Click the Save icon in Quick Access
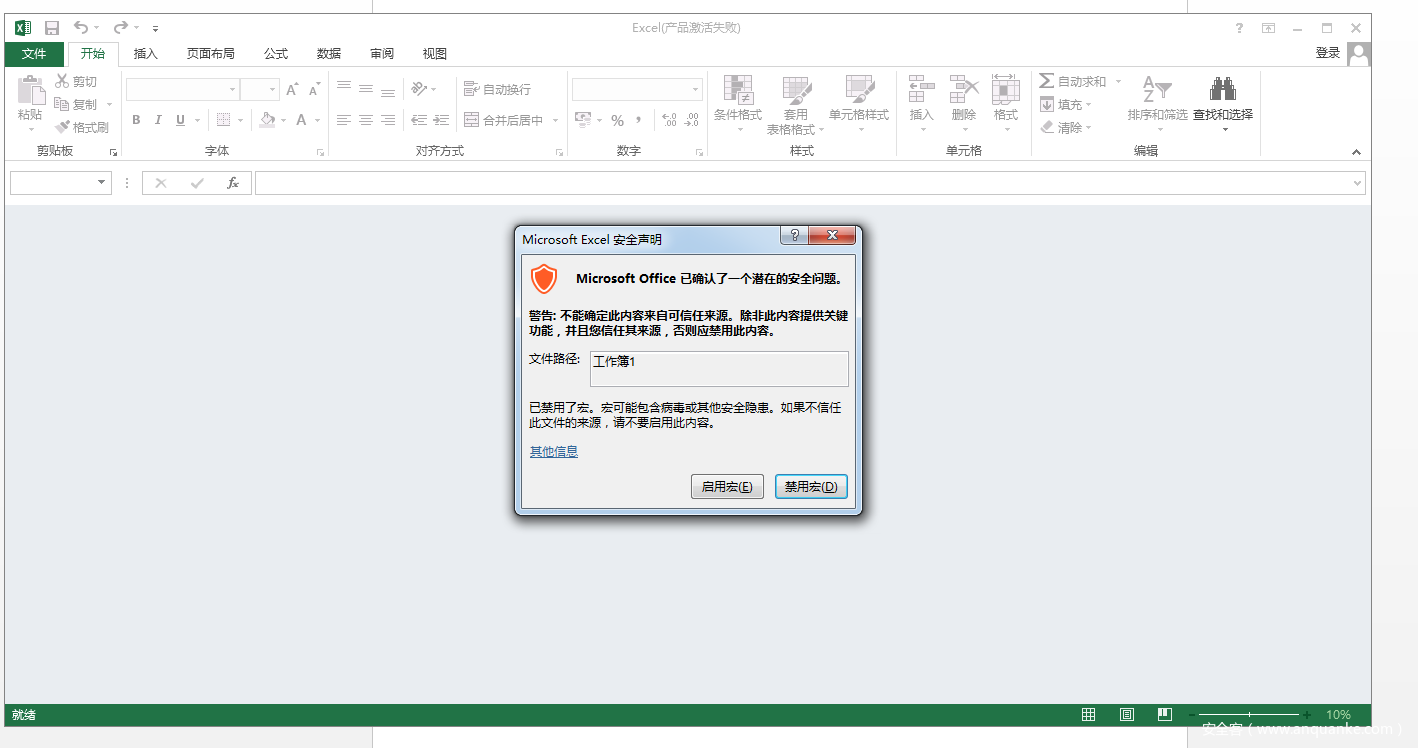This screenshot has height=748, width=1418. pos(52,28)
